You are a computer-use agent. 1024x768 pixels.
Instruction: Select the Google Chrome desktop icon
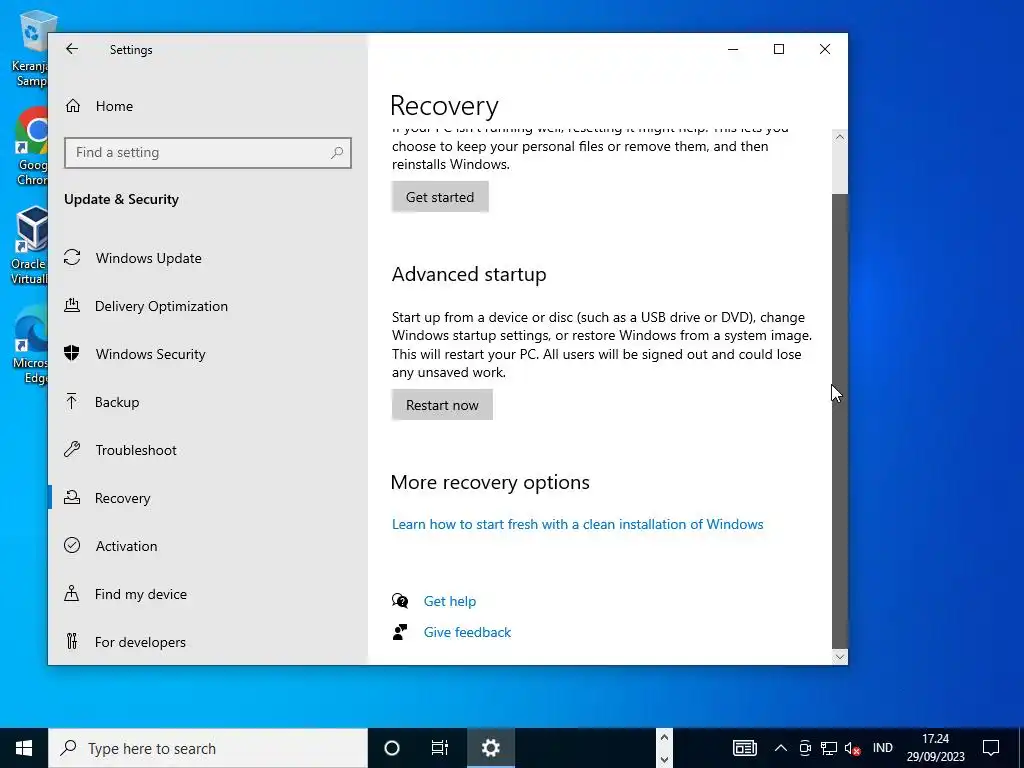pos(31,147)
